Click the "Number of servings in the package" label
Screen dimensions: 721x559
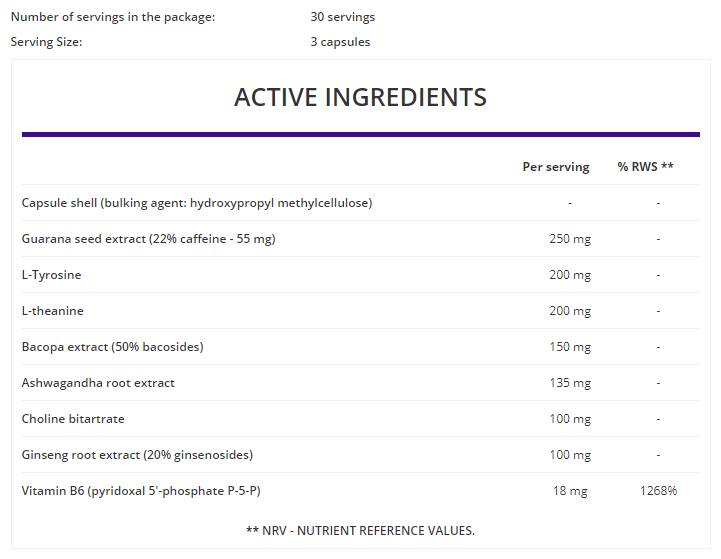click(x=112, y=17)
